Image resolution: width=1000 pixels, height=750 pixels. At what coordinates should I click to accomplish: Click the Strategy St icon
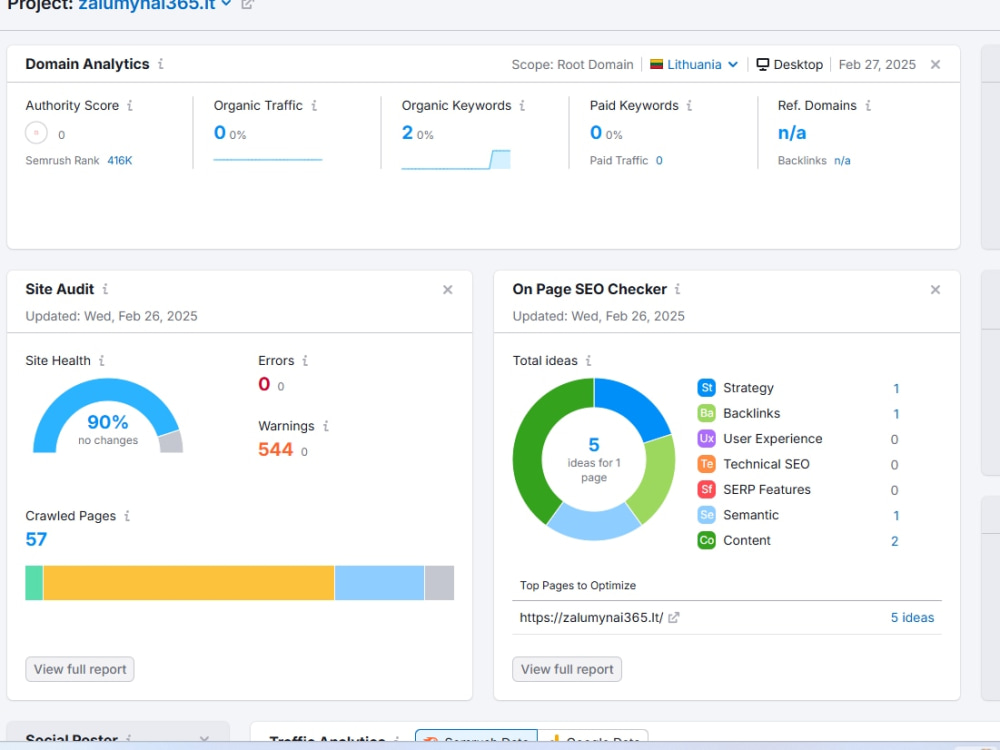[707, 388]
